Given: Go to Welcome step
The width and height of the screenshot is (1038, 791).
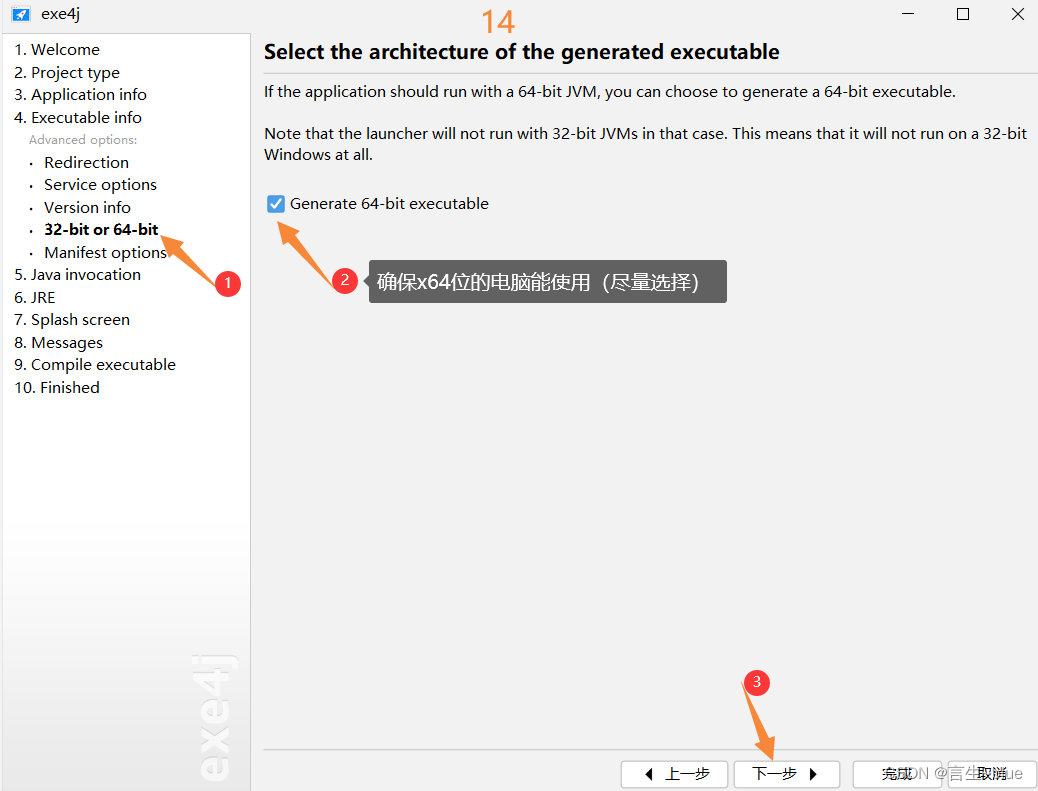Looking at the screenshot, I should 57,50.
